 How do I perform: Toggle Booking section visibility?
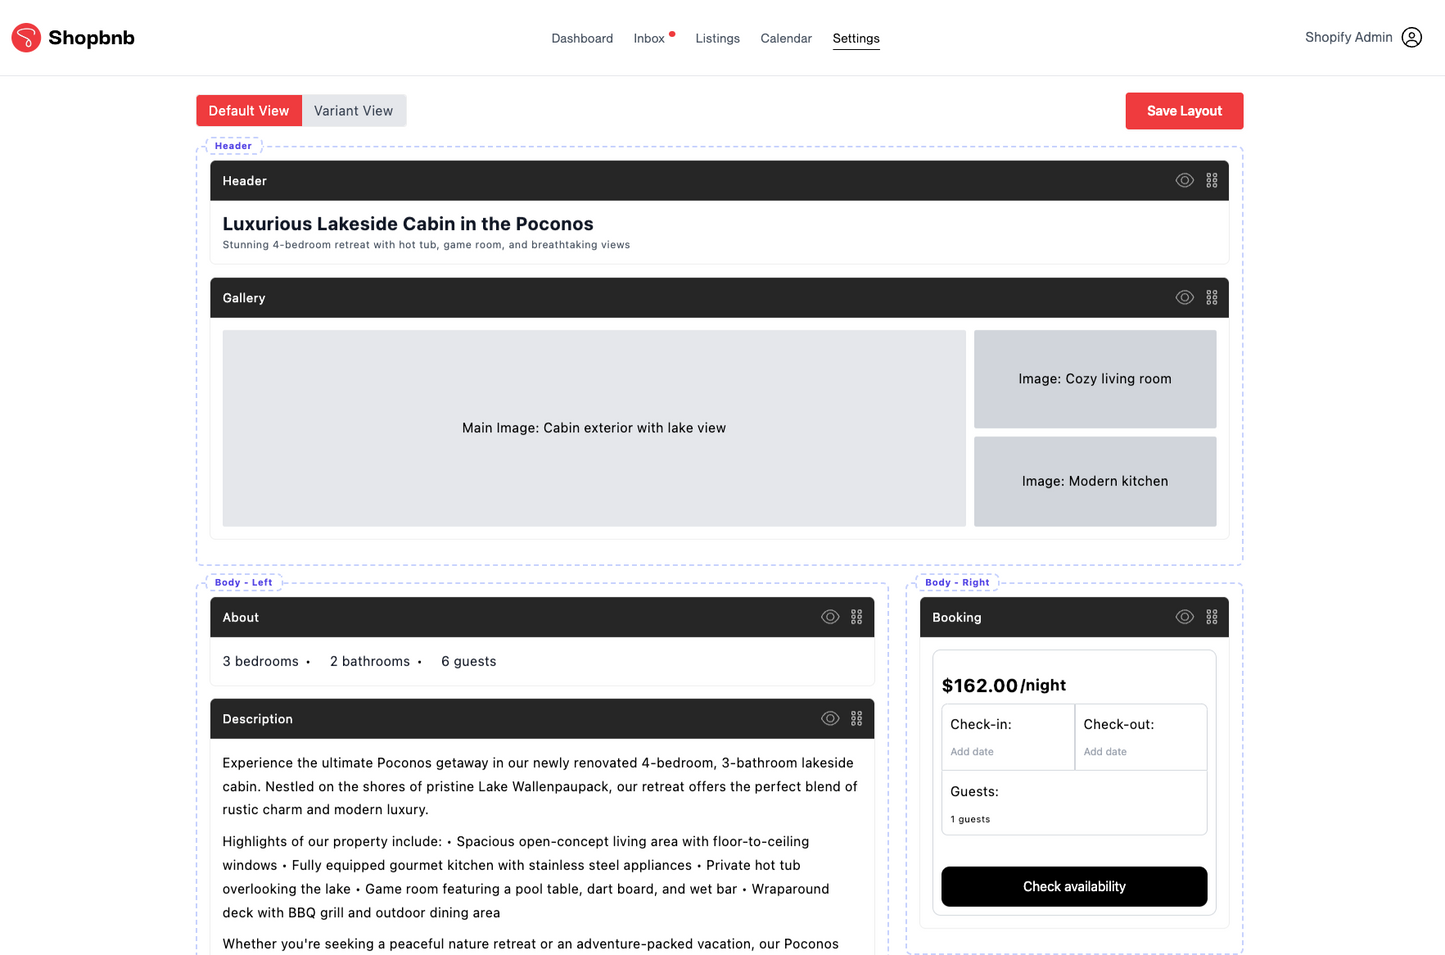pos(1184,617)
